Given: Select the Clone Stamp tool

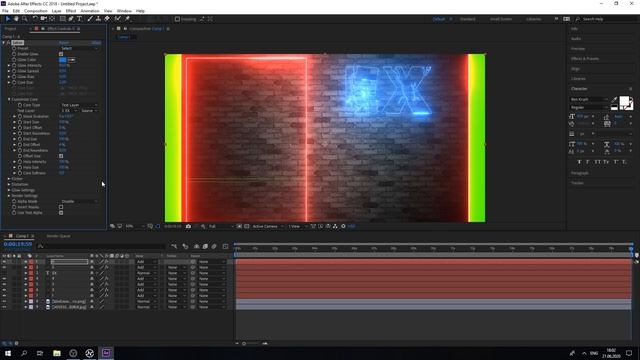Looking at the screenshot, I should (x=98, y=19).
